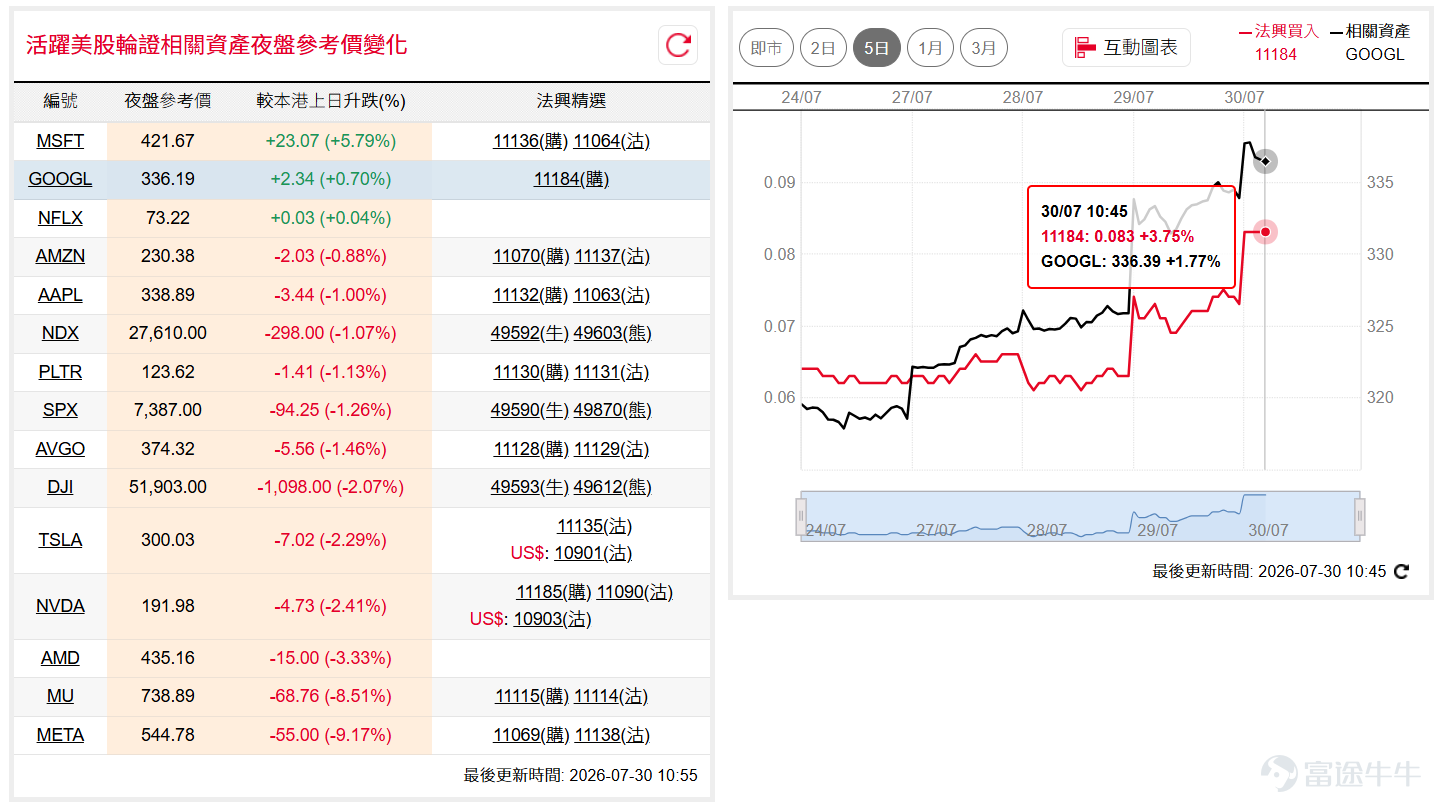Open the AVGO underlying link

click(60, 449)
